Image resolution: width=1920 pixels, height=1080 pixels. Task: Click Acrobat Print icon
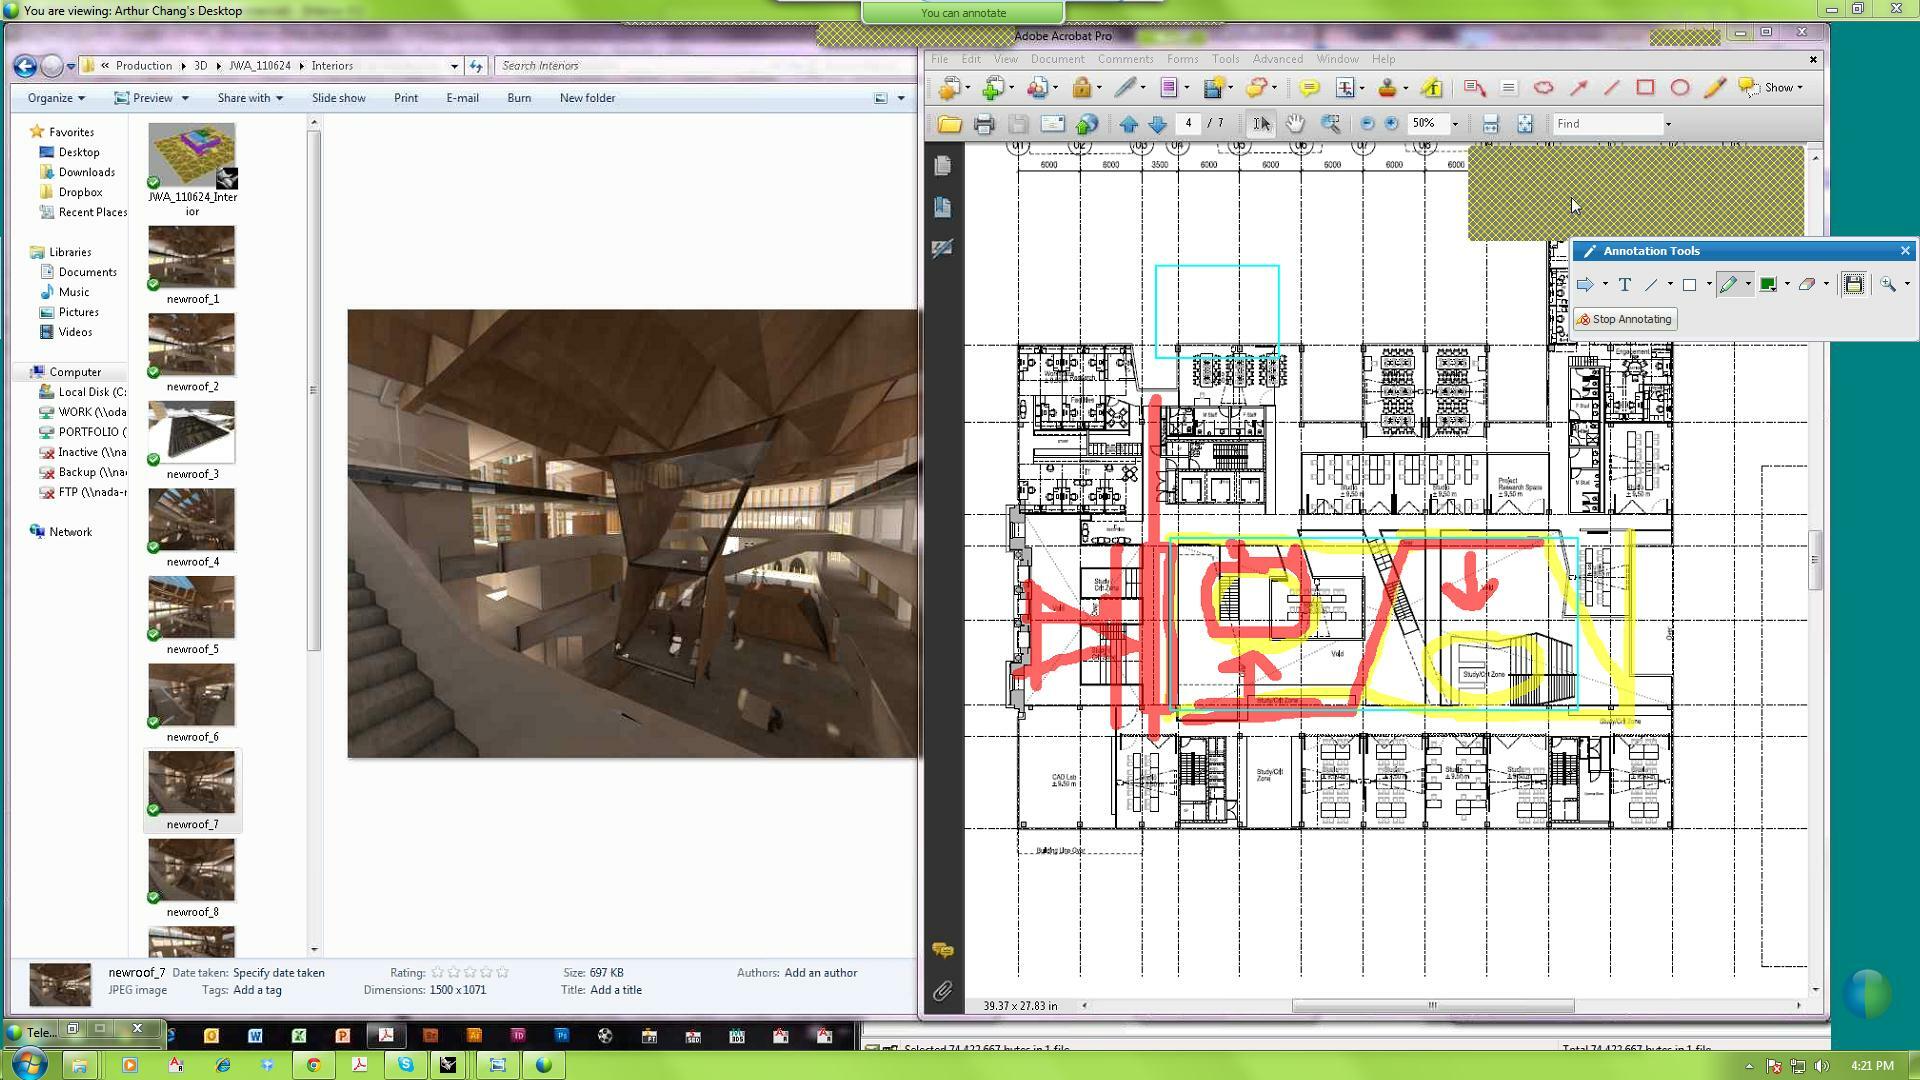click(984, 124)
